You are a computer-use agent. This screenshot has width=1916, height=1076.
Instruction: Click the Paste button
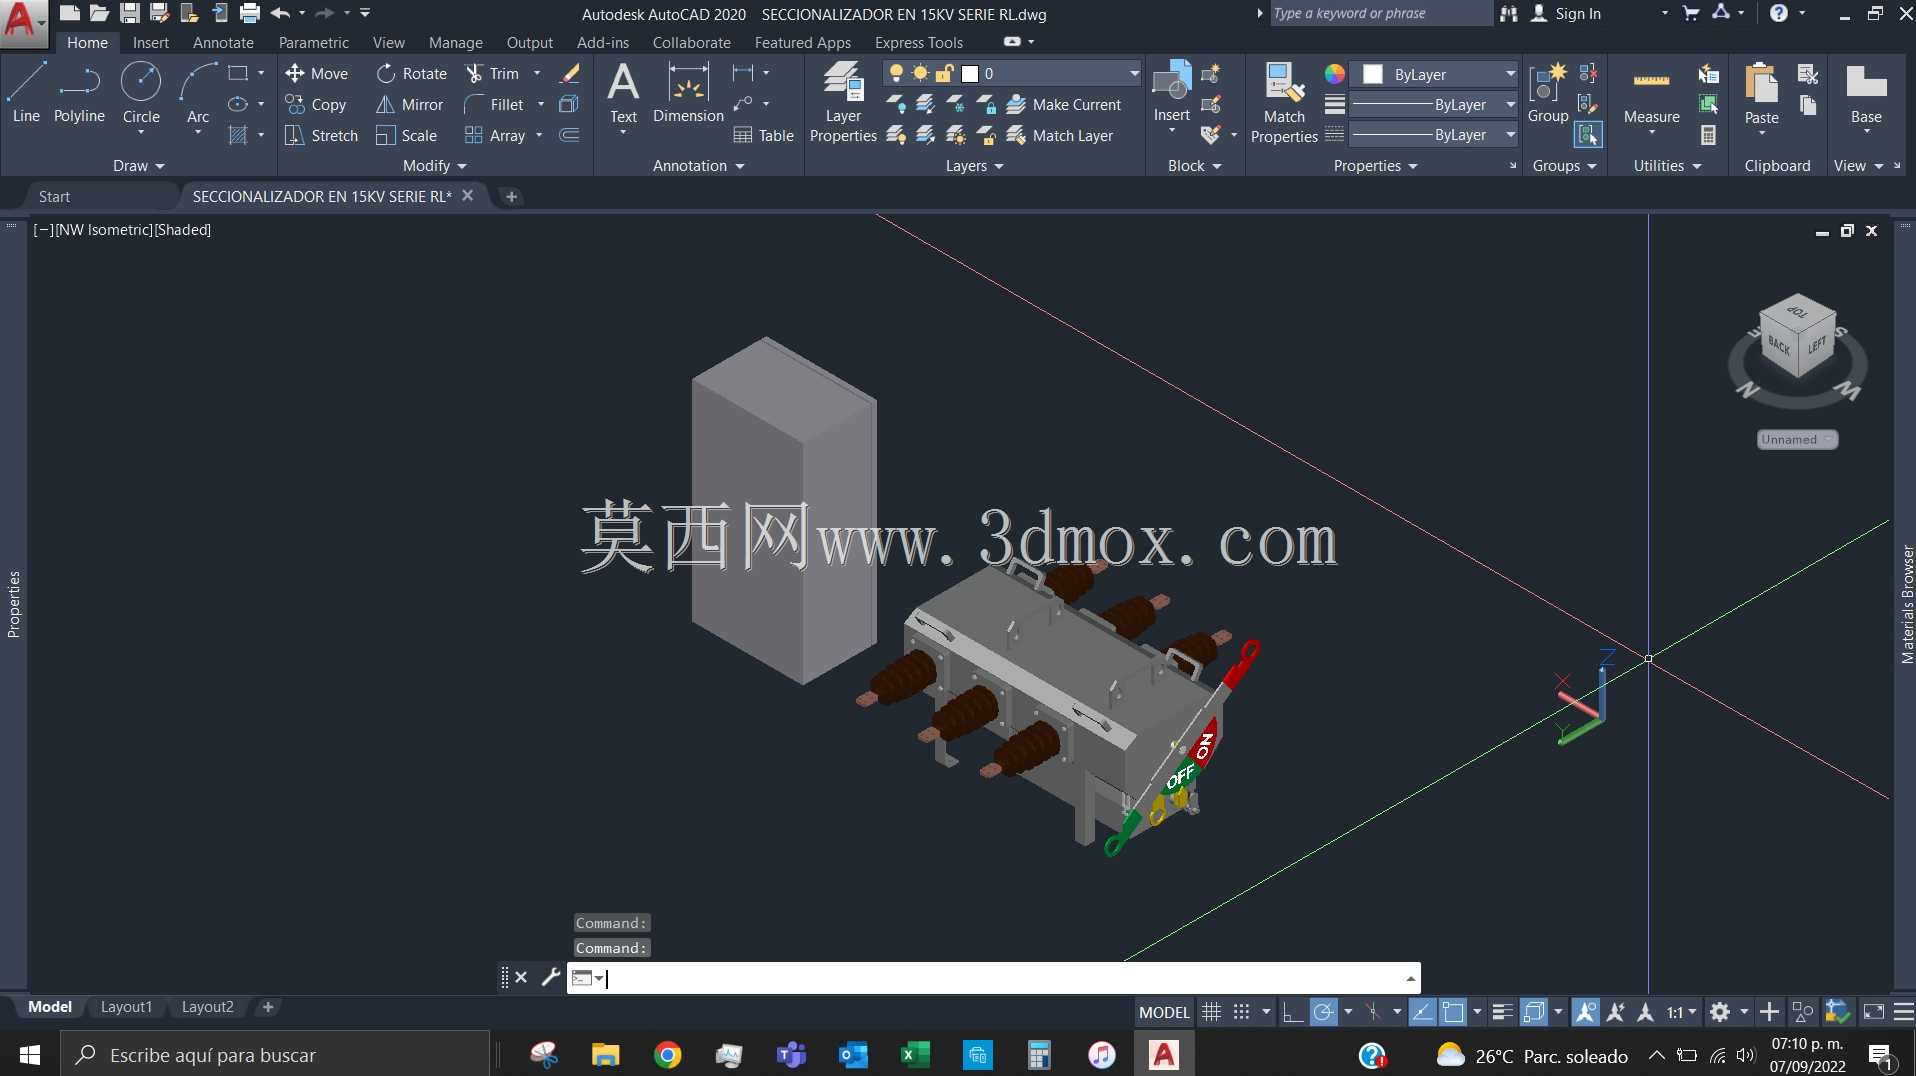(1761, 92)
